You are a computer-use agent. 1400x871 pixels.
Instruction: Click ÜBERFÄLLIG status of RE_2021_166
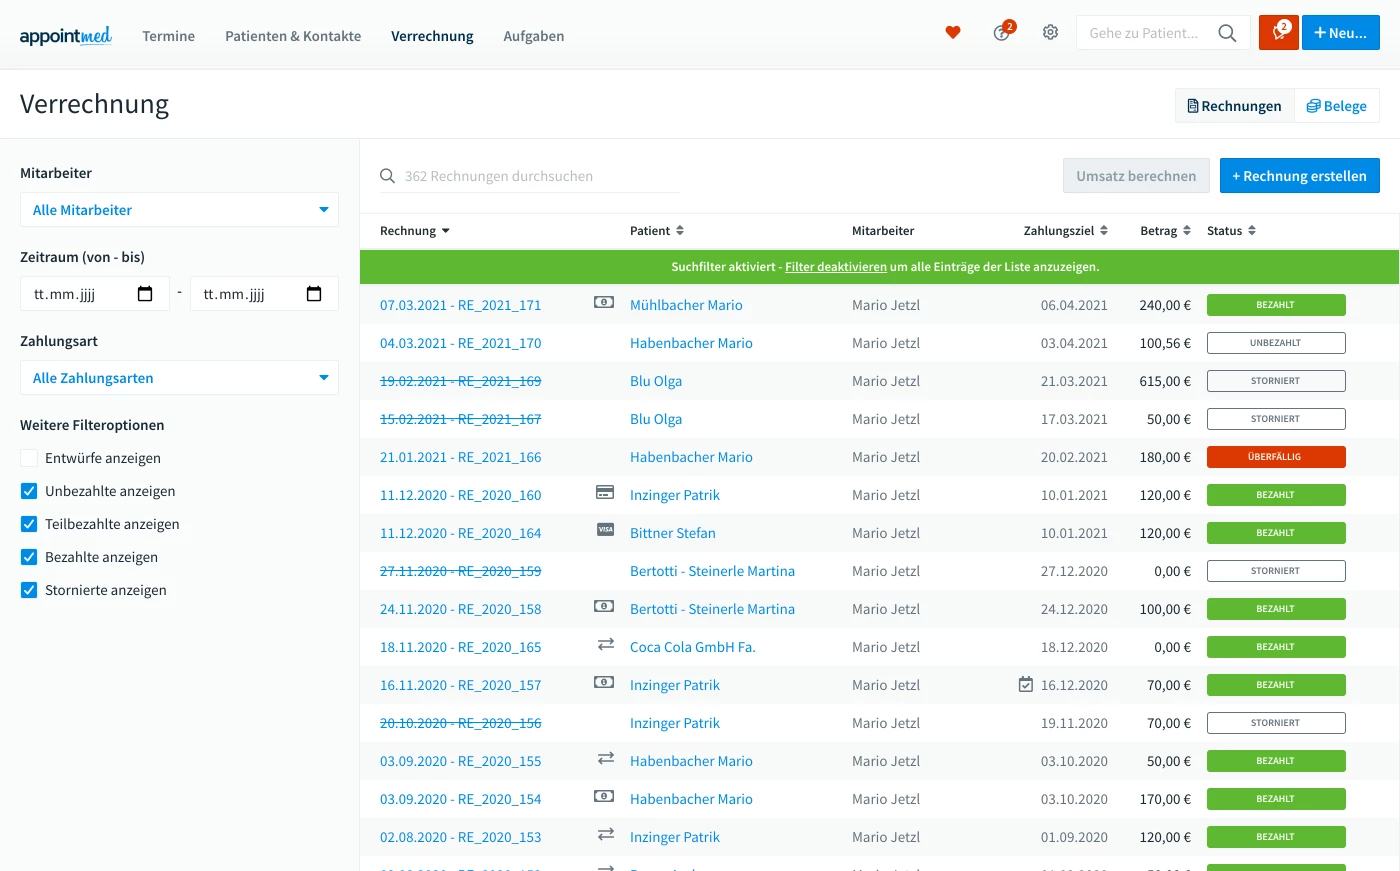coord(1276,457)
